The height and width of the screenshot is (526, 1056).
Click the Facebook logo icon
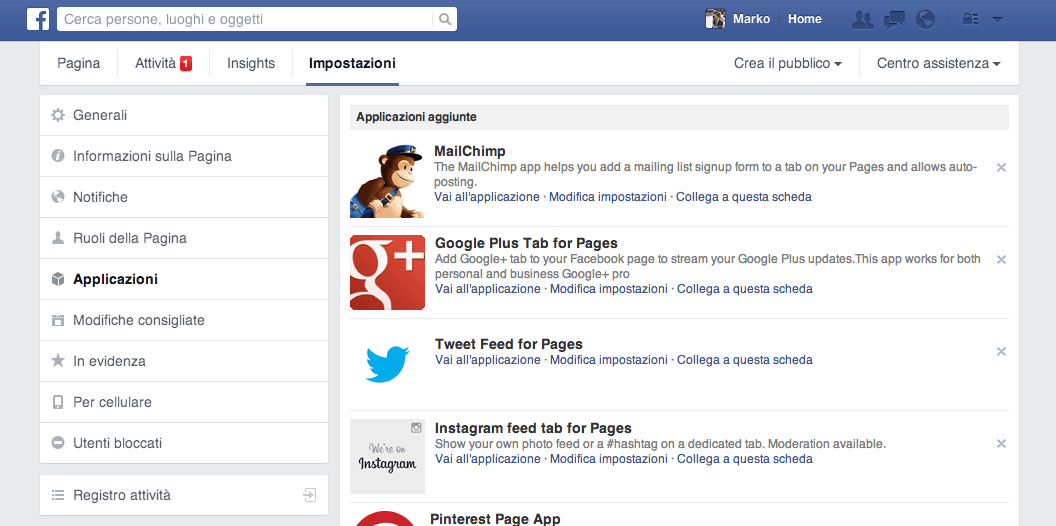click(38, 19)
